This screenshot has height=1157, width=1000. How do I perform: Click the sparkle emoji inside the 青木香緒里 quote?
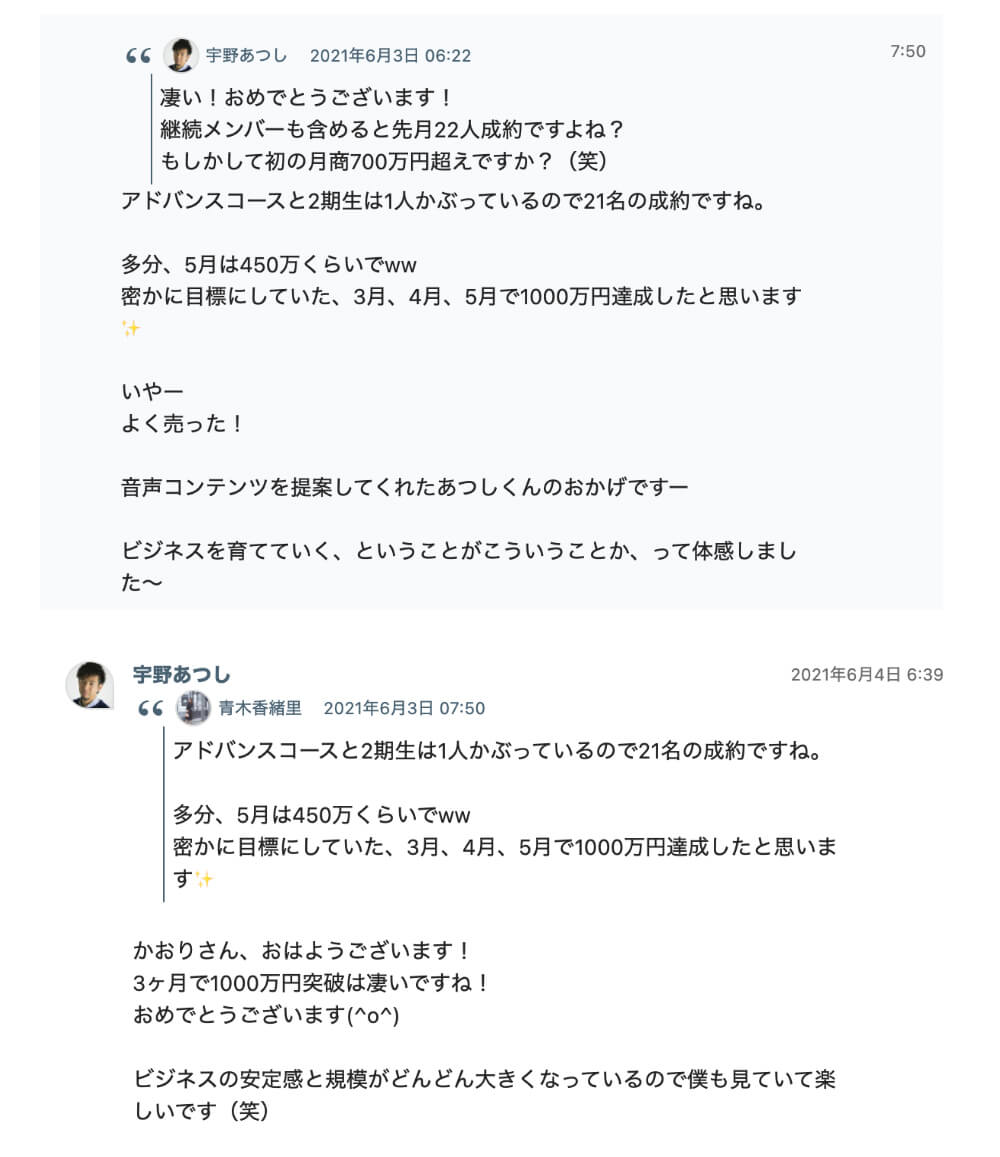click(x=204, y=880)
